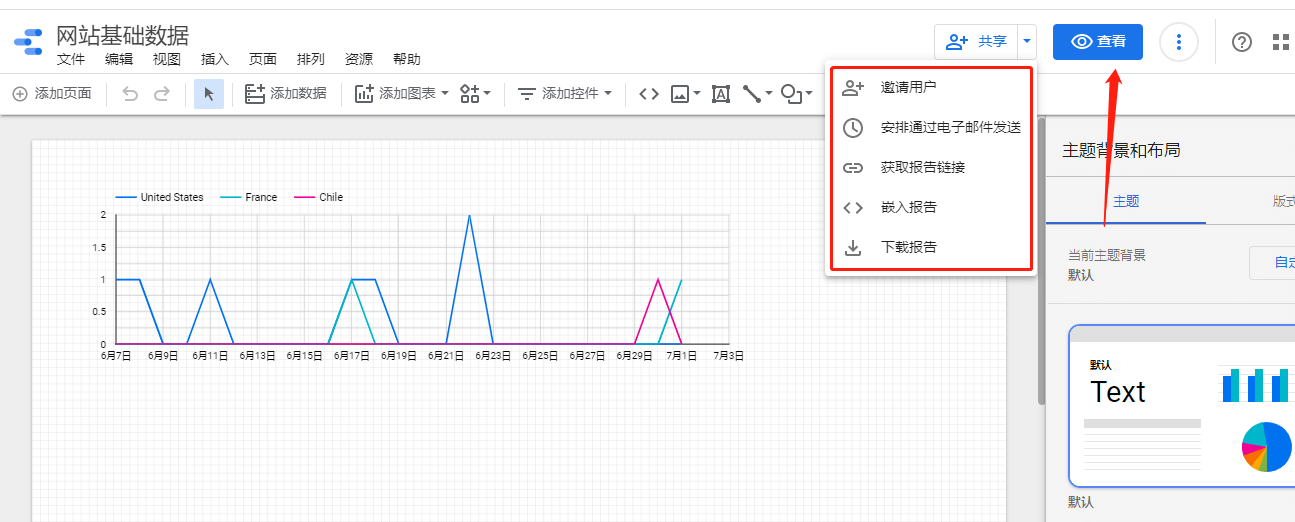Screen dimensions: 1295x522
Task: Open the line tool dropdown
Action: pos(757,94)
